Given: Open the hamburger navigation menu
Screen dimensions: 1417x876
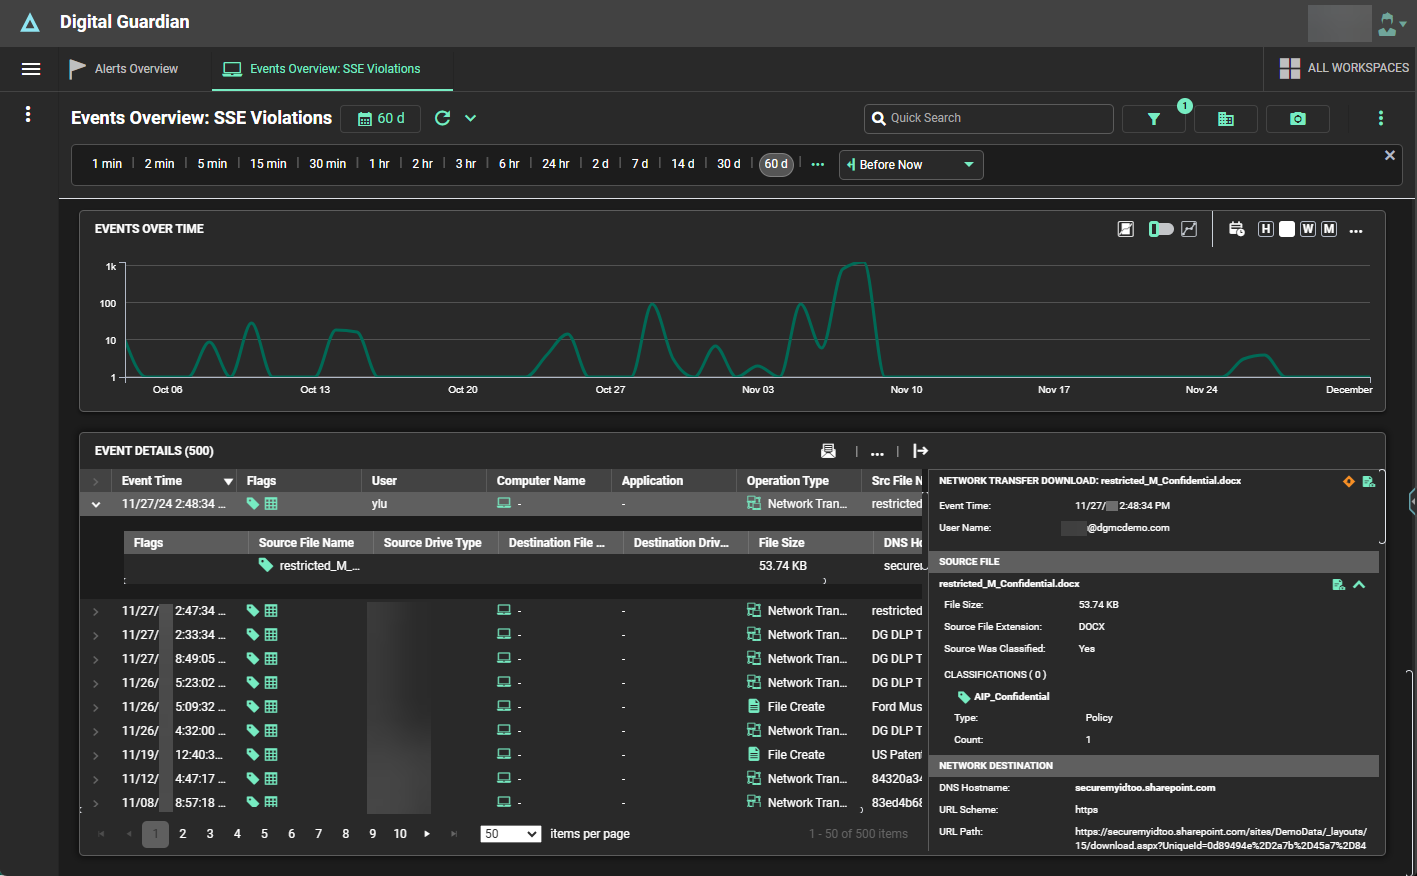Looking at the screenshot, I should [x=31, y=69].
